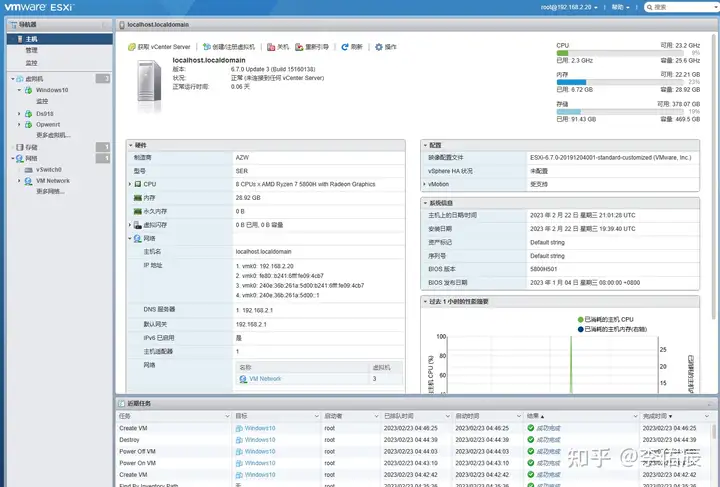The image size is (720, 487).
Task: Click the CPU usage bar
Action: click(620, 53)
